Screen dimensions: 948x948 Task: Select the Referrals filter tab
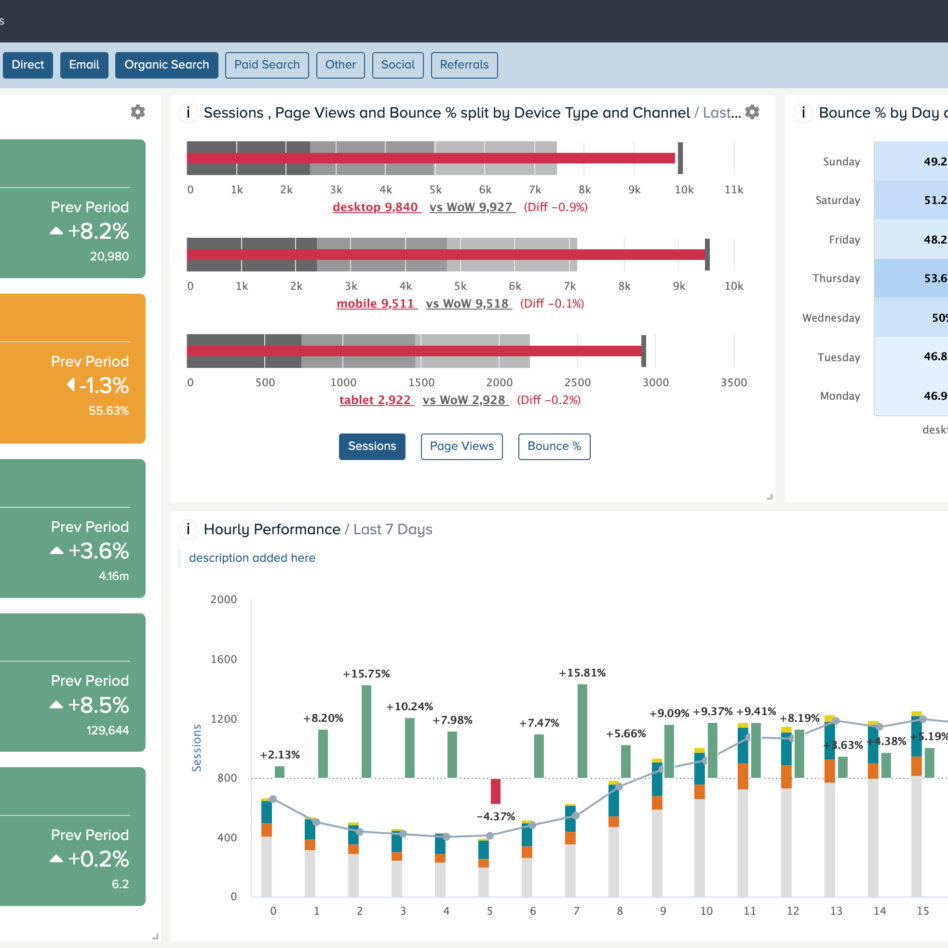(464, 64)
